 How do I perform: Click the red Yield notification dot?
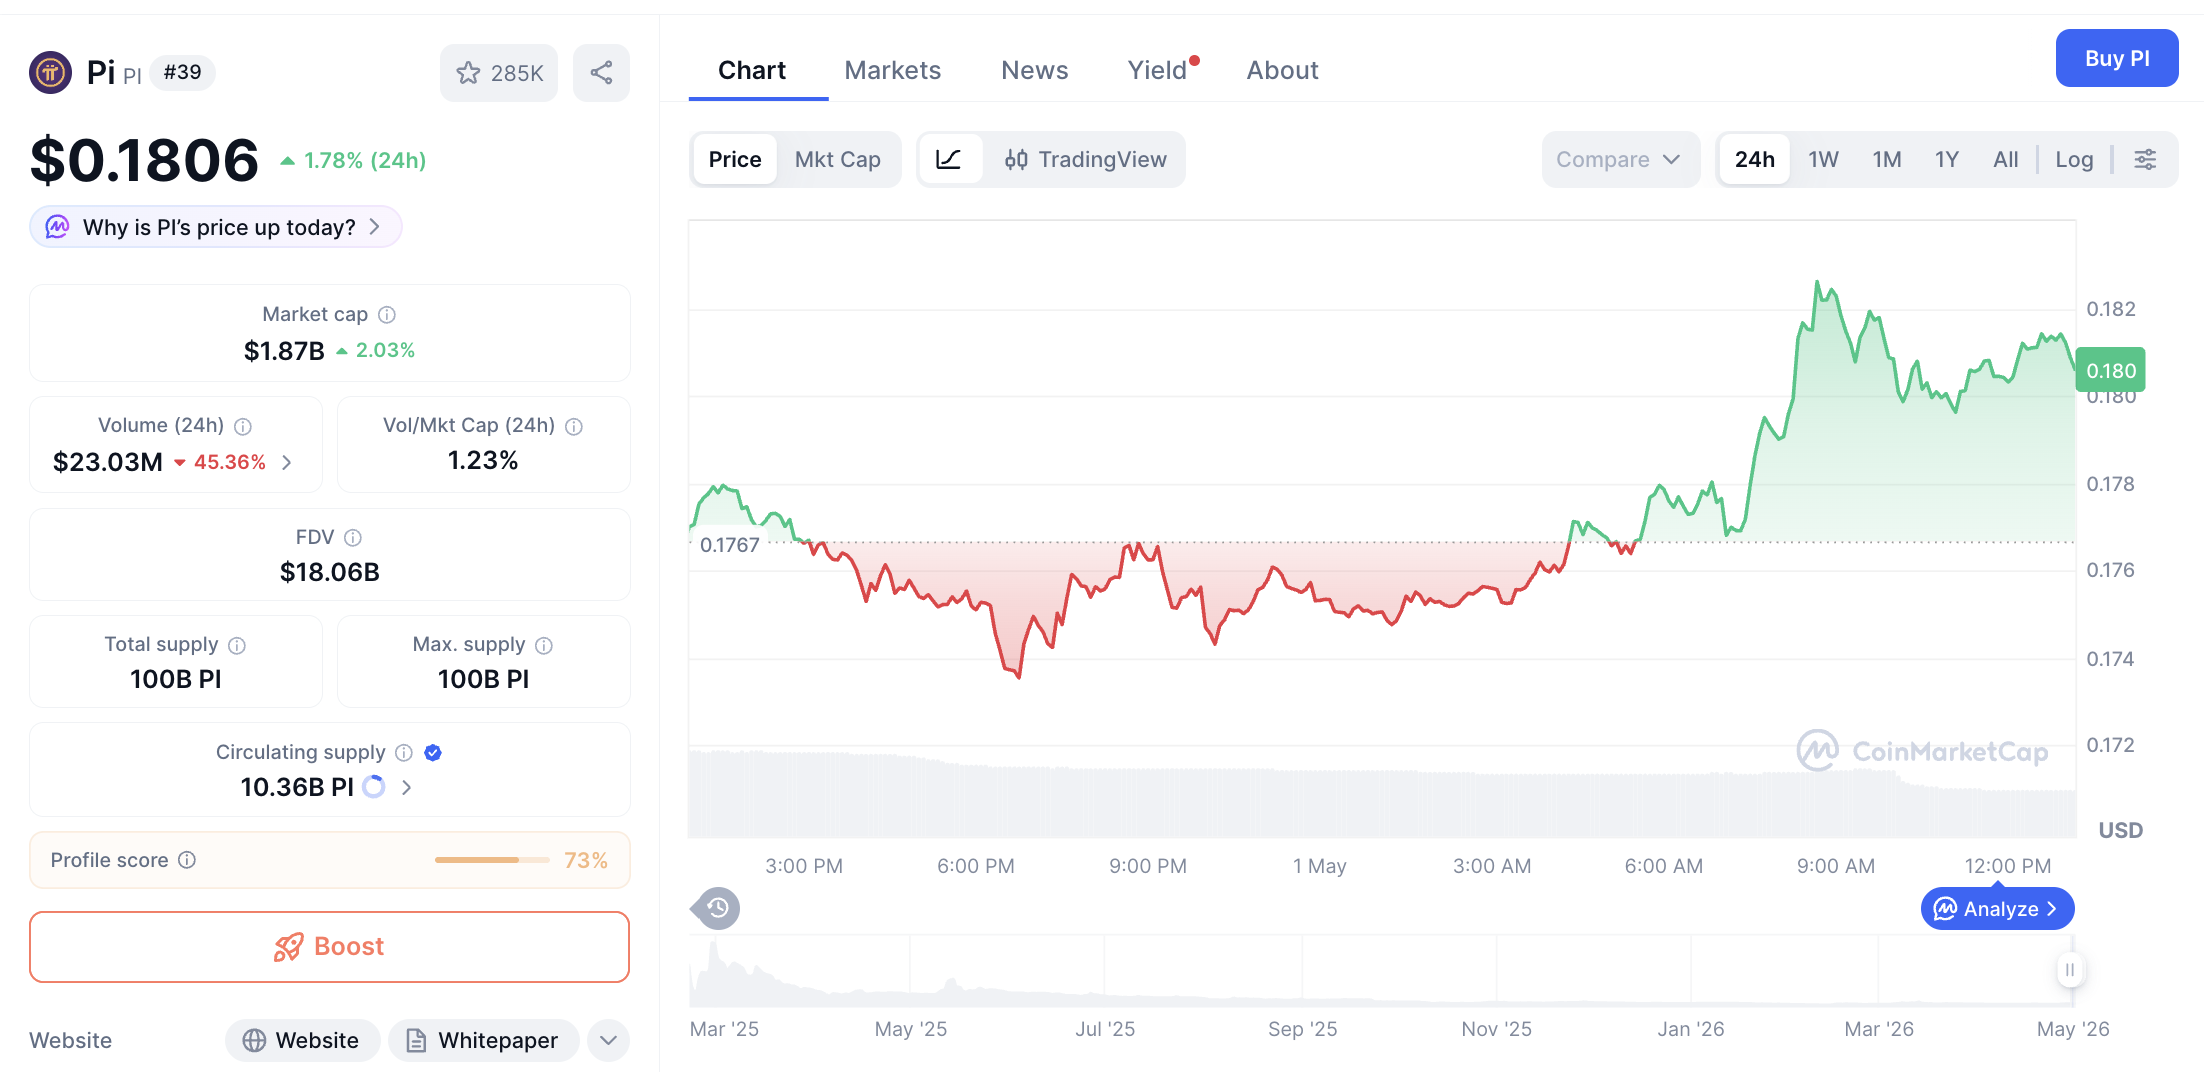click(1194, 61)
